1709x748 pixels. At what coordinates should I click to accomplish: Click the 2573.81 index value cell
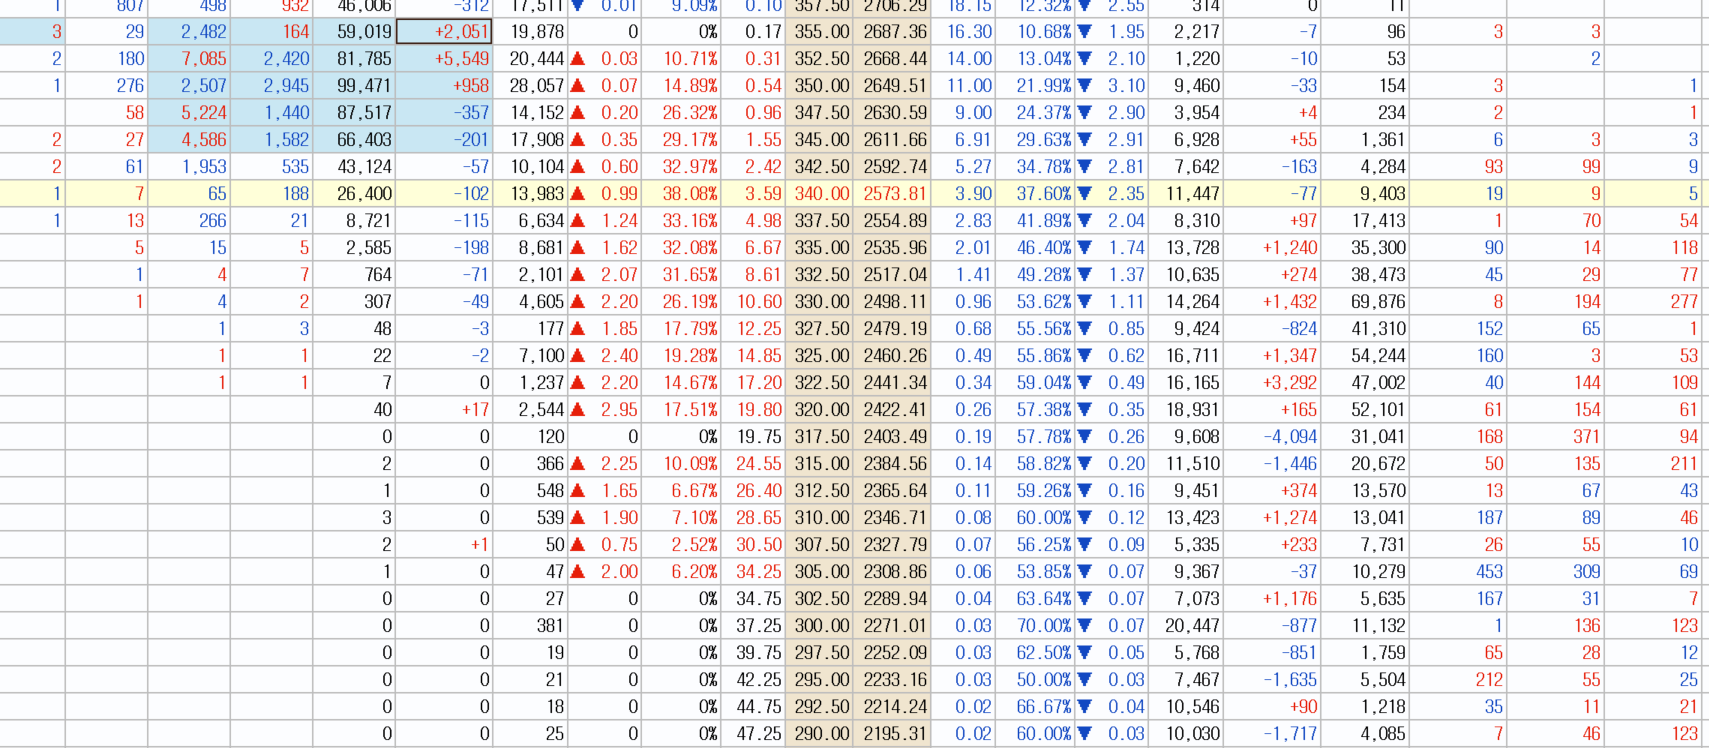(893, 194)
